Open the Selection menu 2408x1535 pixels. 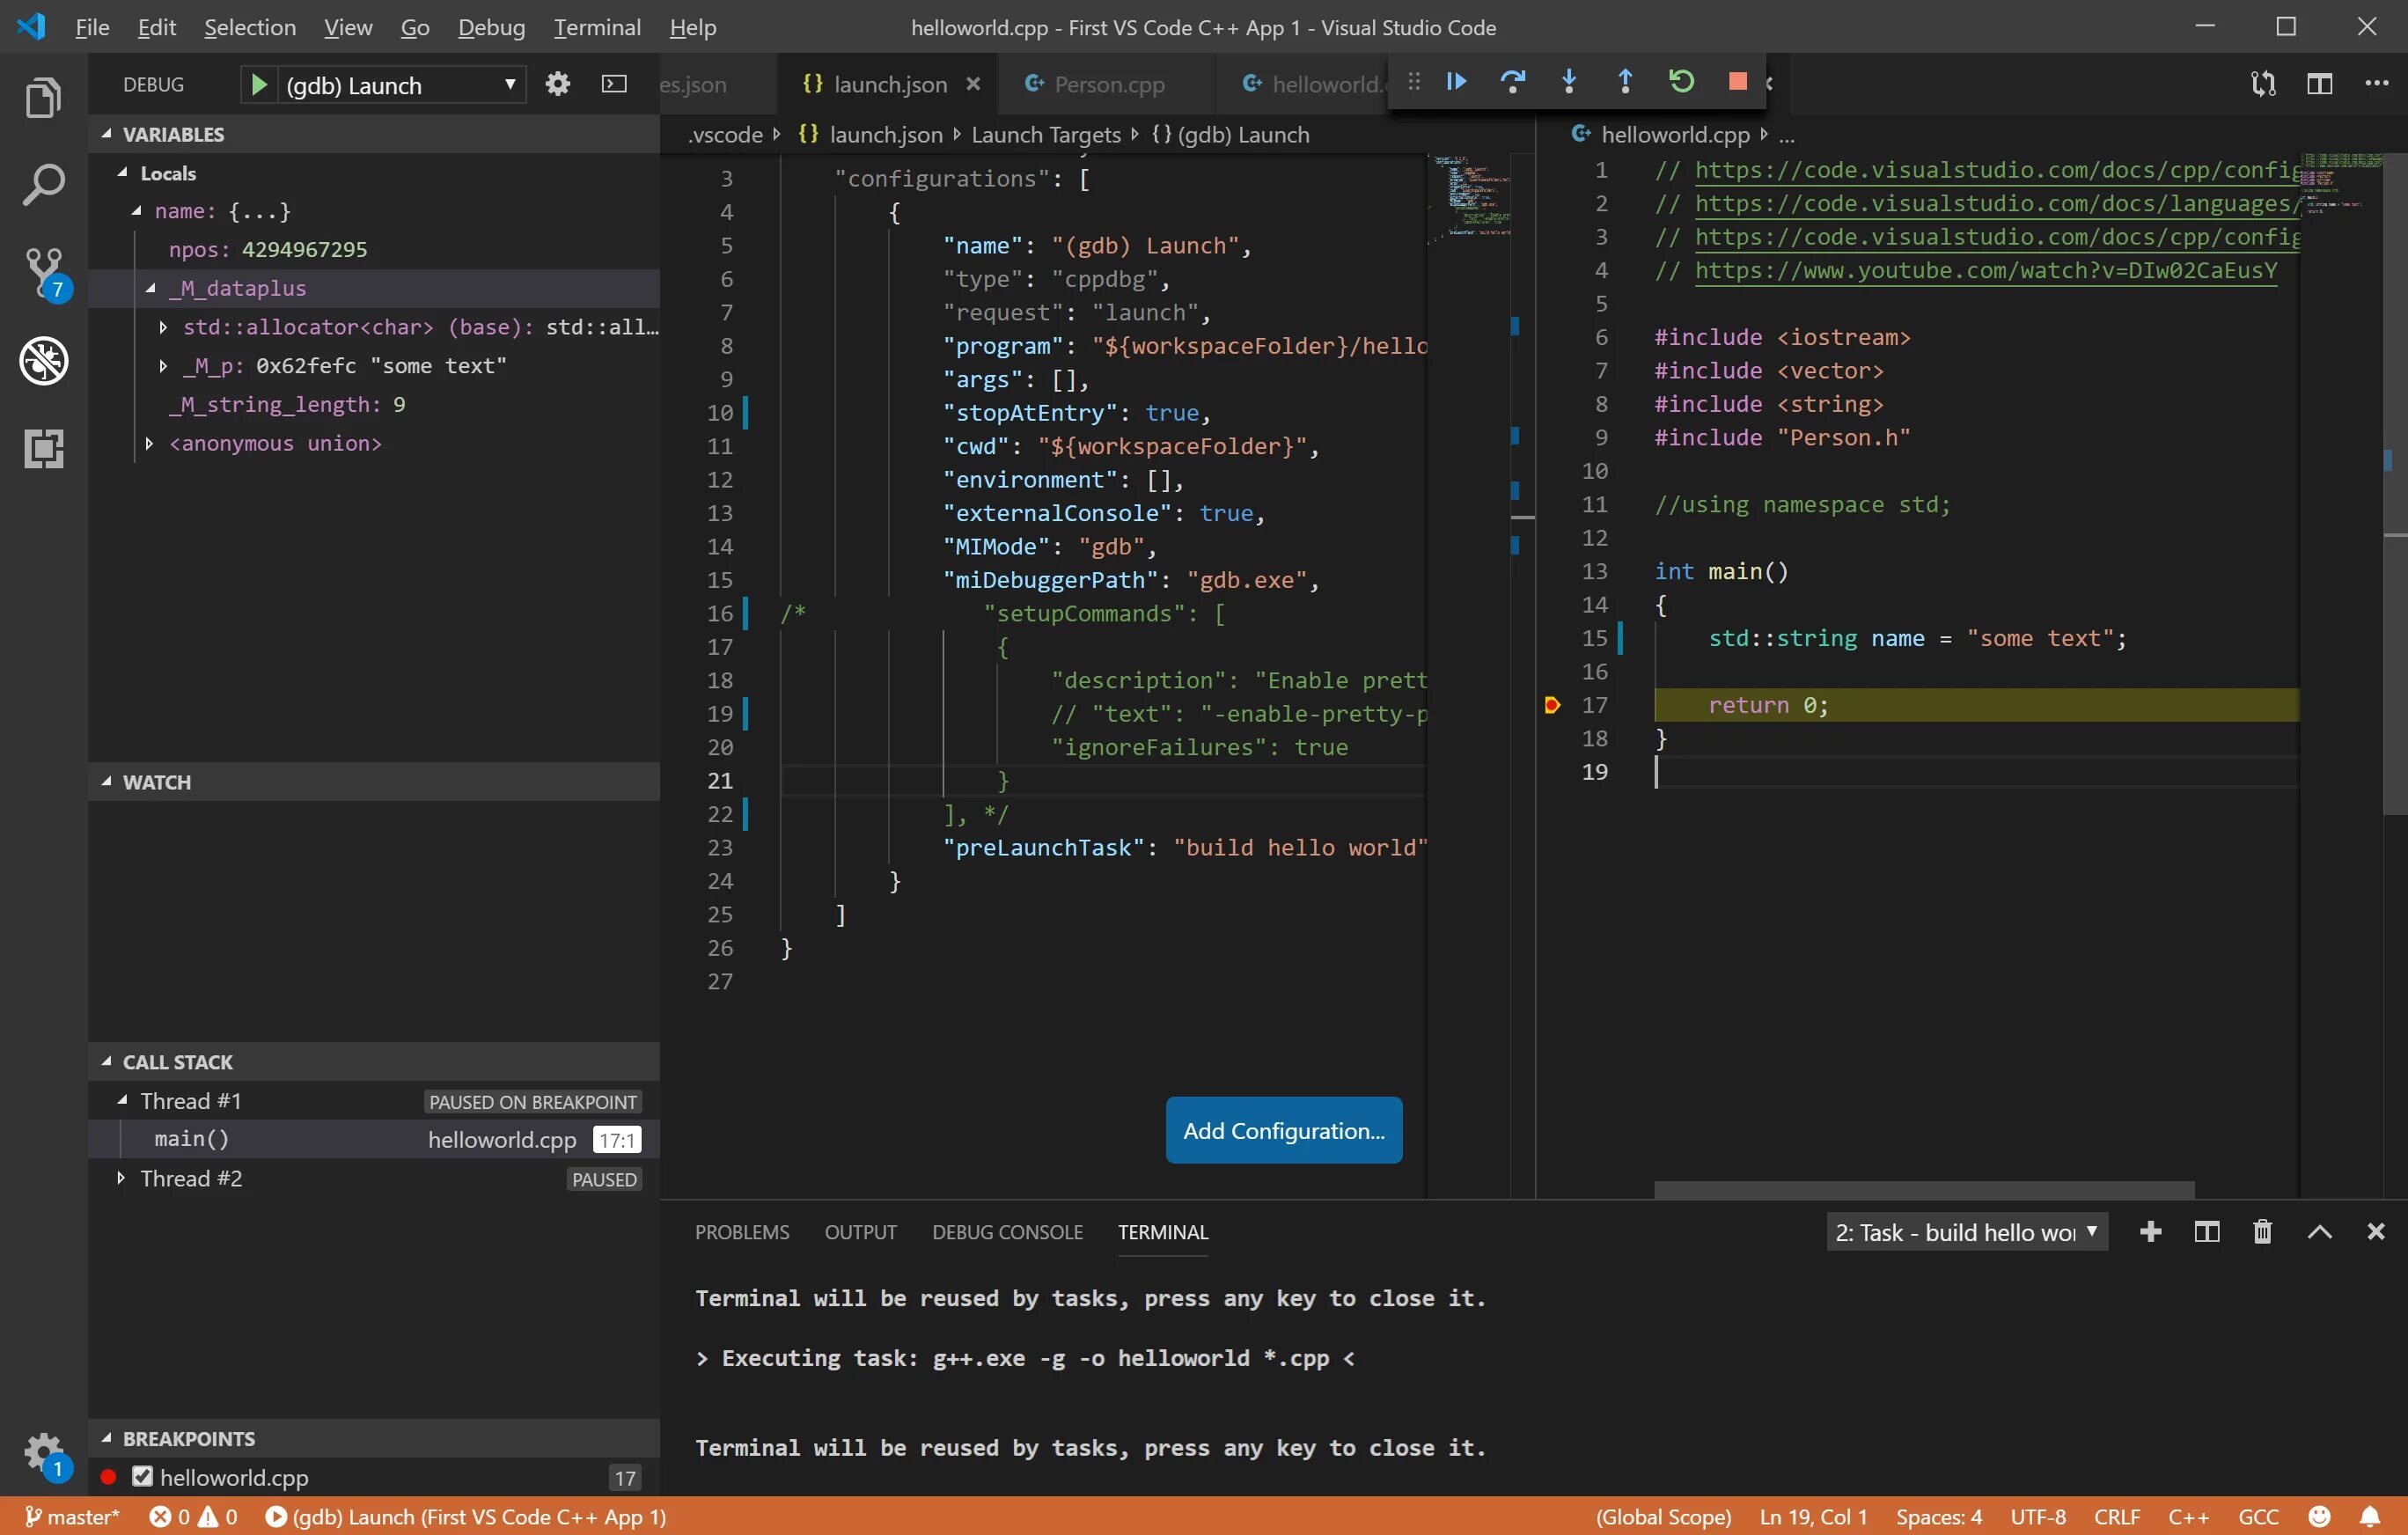[250, 27]
